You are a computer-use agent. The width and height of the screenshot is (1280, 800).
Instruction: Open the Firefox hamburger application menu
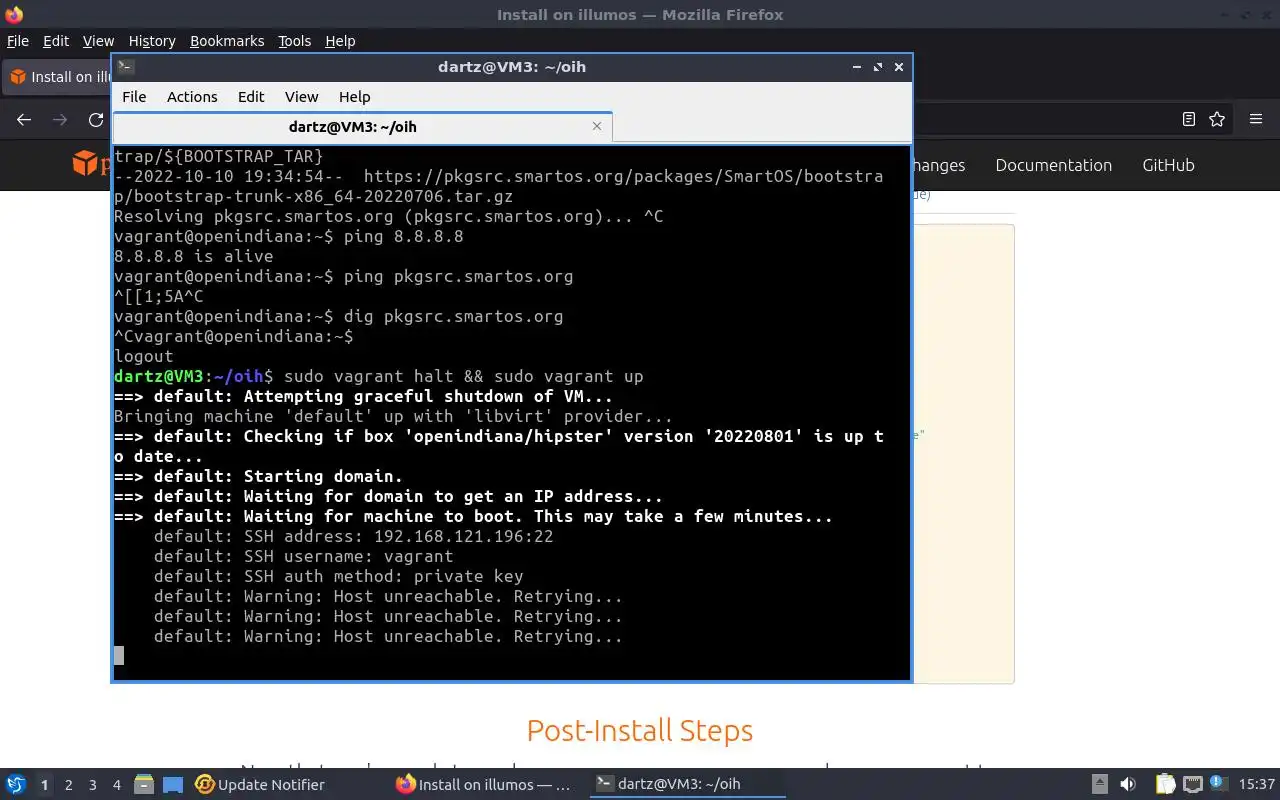[x=1256, y=119]
